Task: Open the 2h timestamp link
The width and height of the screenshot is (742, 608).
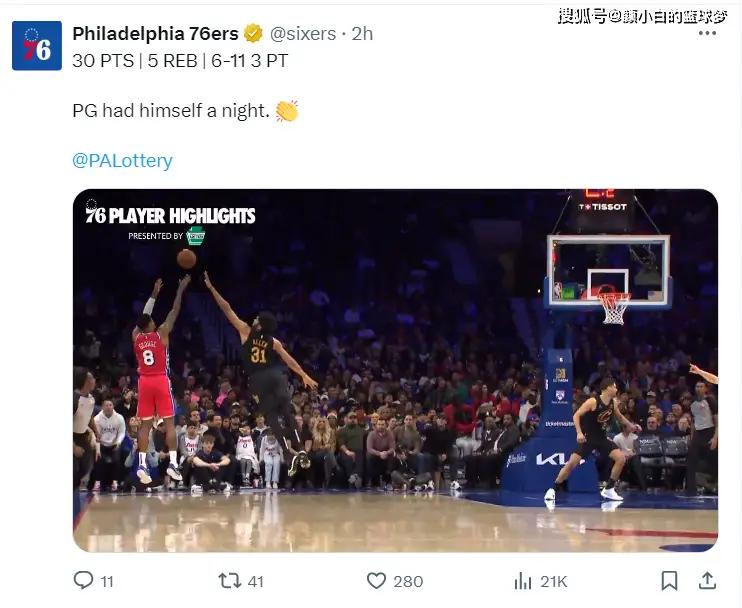Action: (x=362, y=34)
